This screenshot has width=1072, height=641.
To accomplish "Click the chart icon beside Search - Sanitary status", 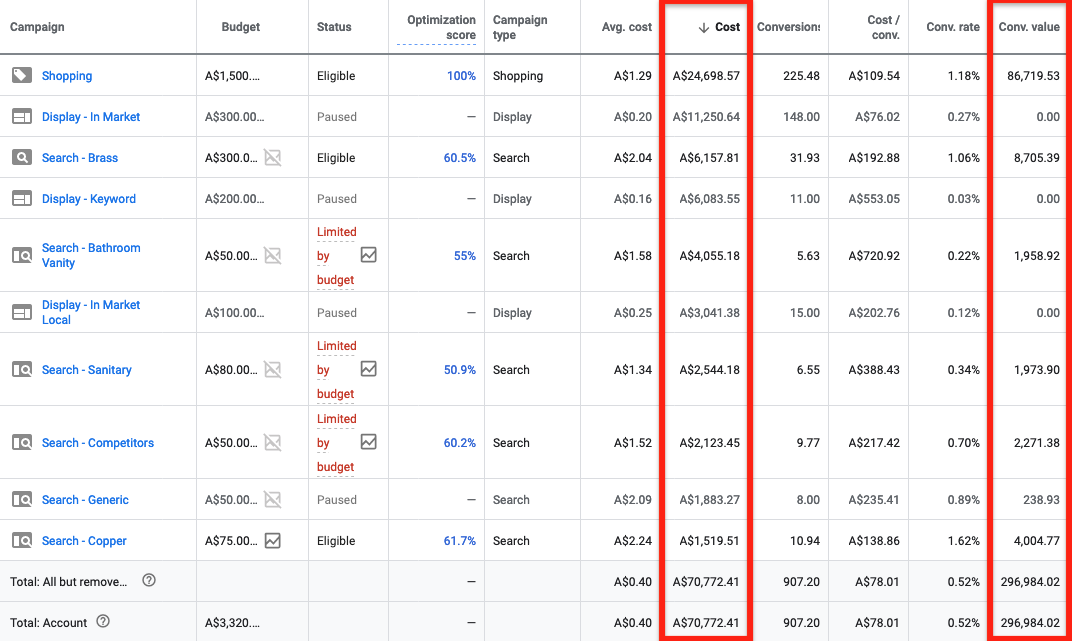I will [369, 369].
